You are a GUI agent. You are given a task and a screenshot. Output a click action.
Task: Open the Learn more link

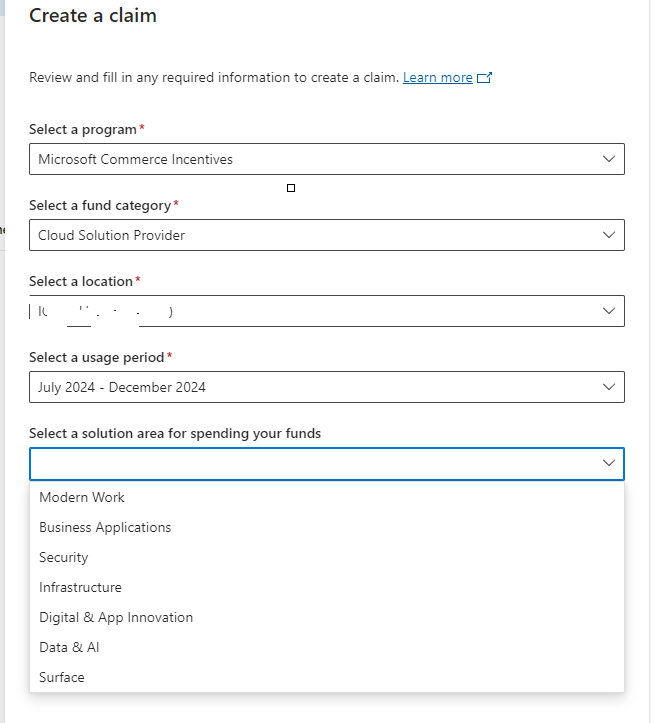point(437,77)
